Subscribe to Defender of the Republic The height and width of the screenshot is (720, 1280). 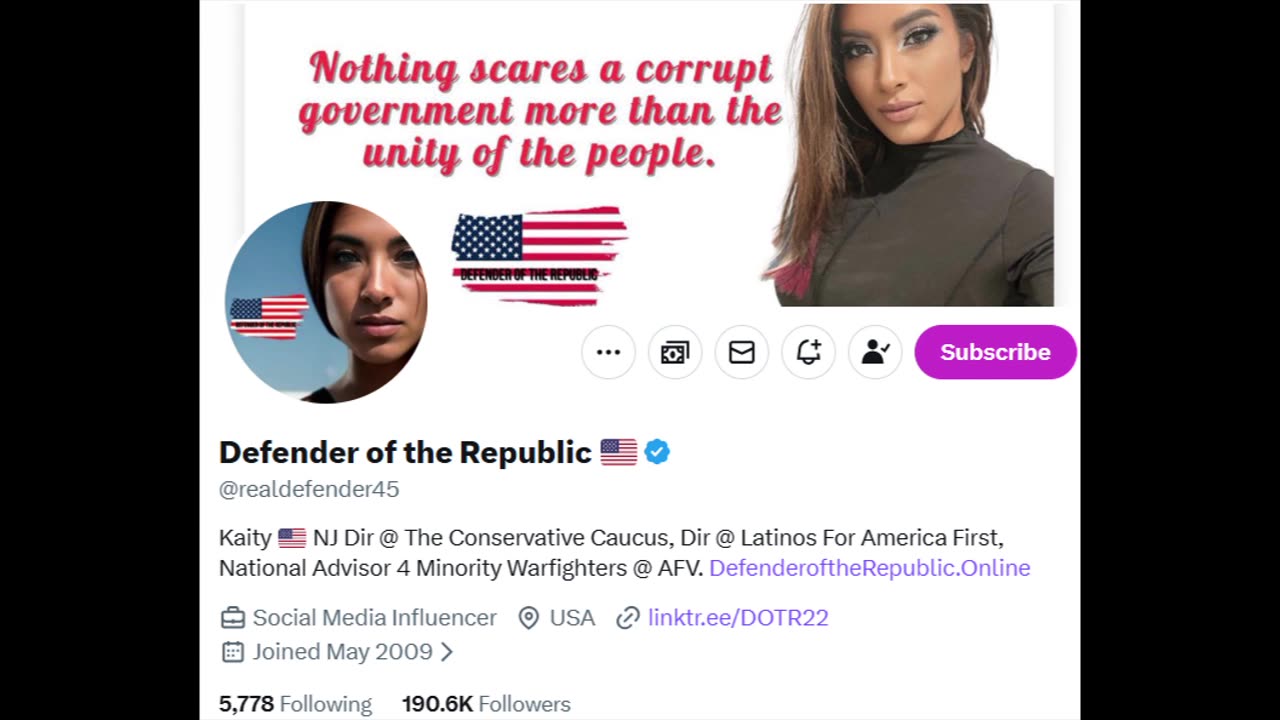tap(995, 352)
